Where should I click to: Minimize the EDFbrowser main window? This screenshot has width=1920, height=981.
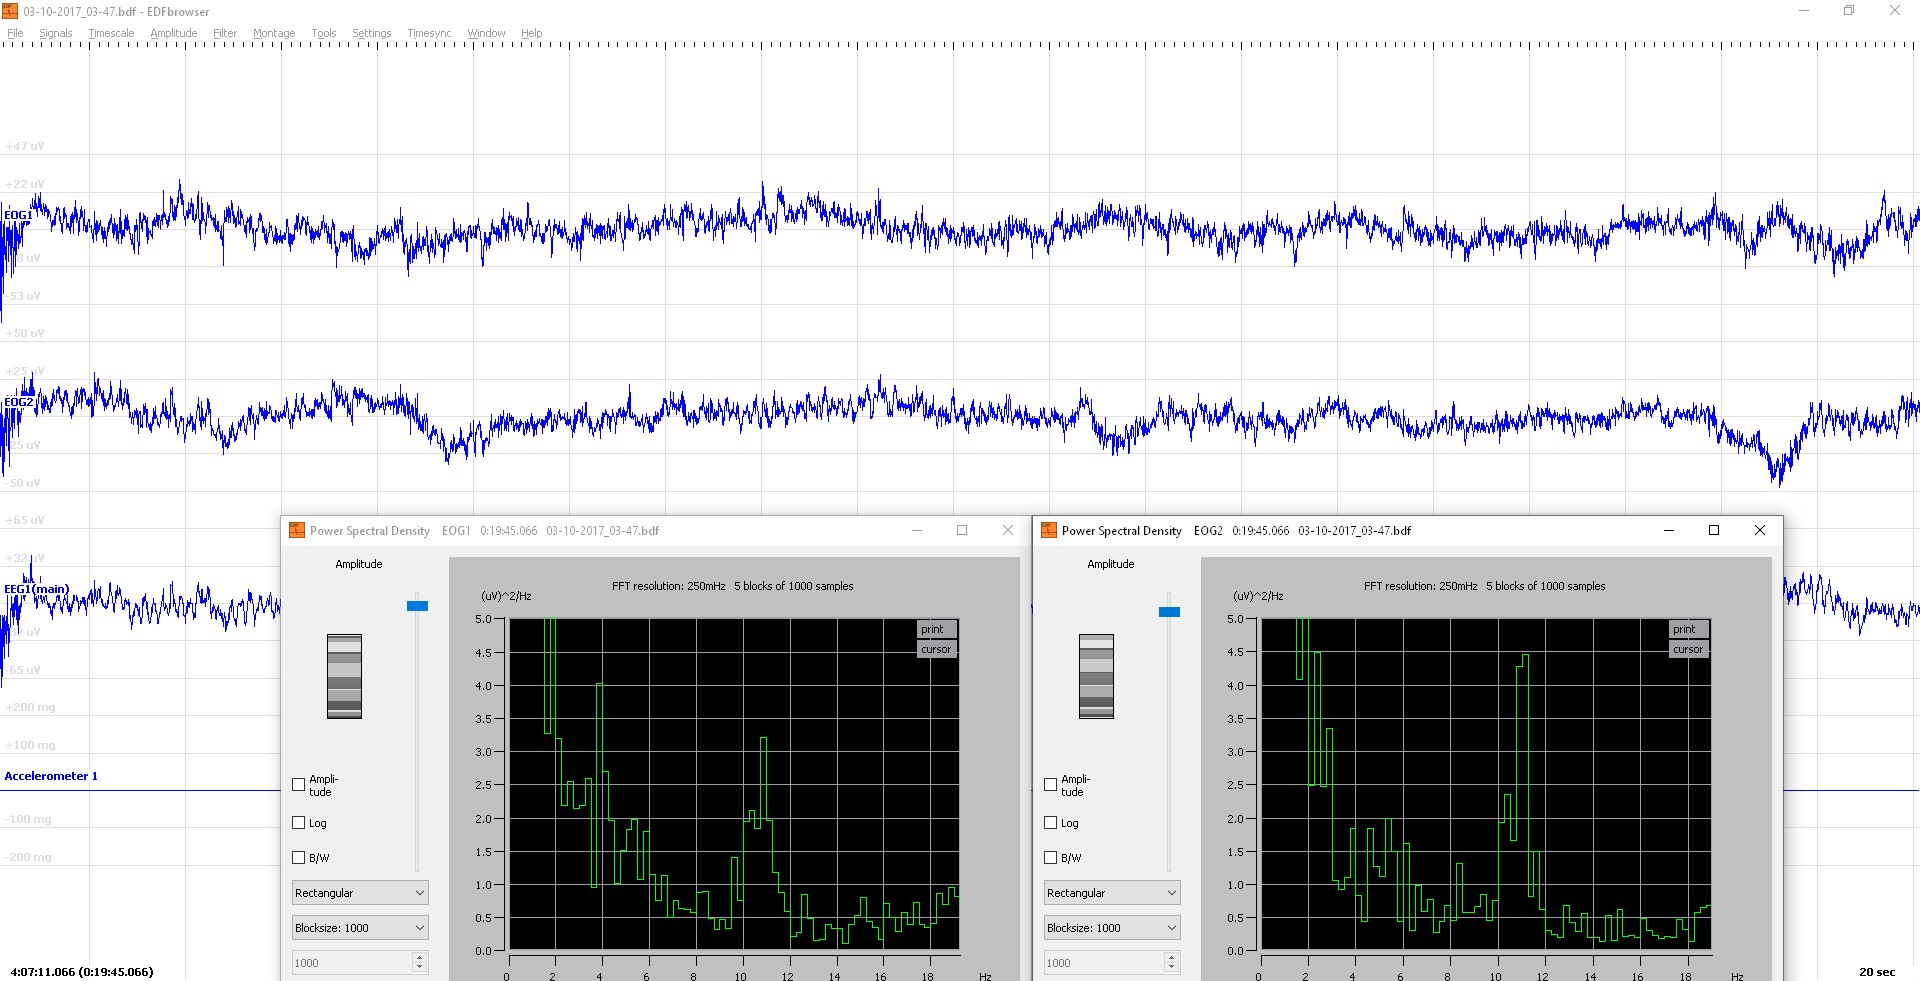[x=1804, y=11]
